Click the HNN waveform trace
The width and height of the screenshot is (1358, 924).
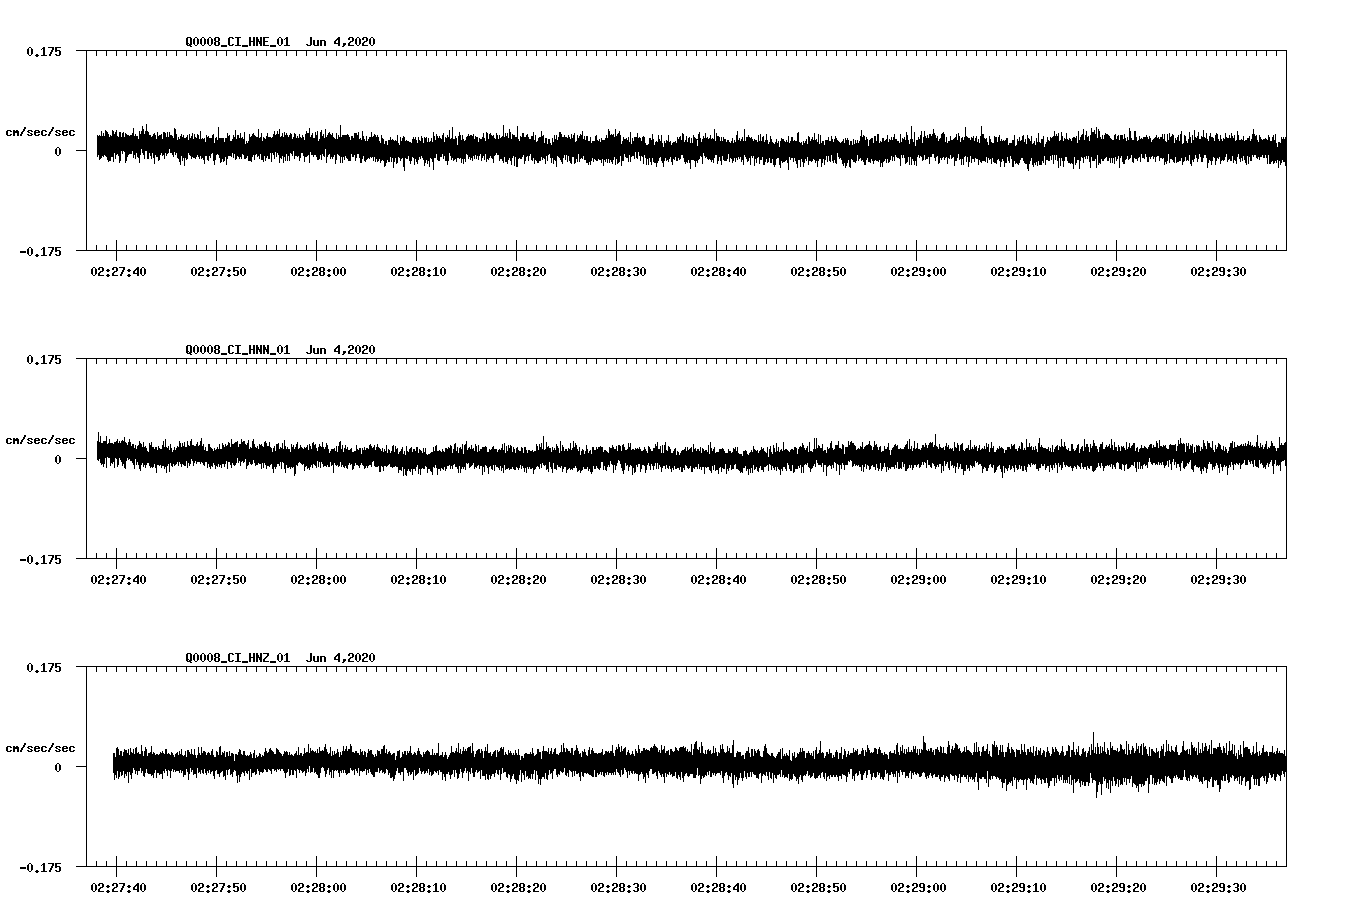[691, 455]
